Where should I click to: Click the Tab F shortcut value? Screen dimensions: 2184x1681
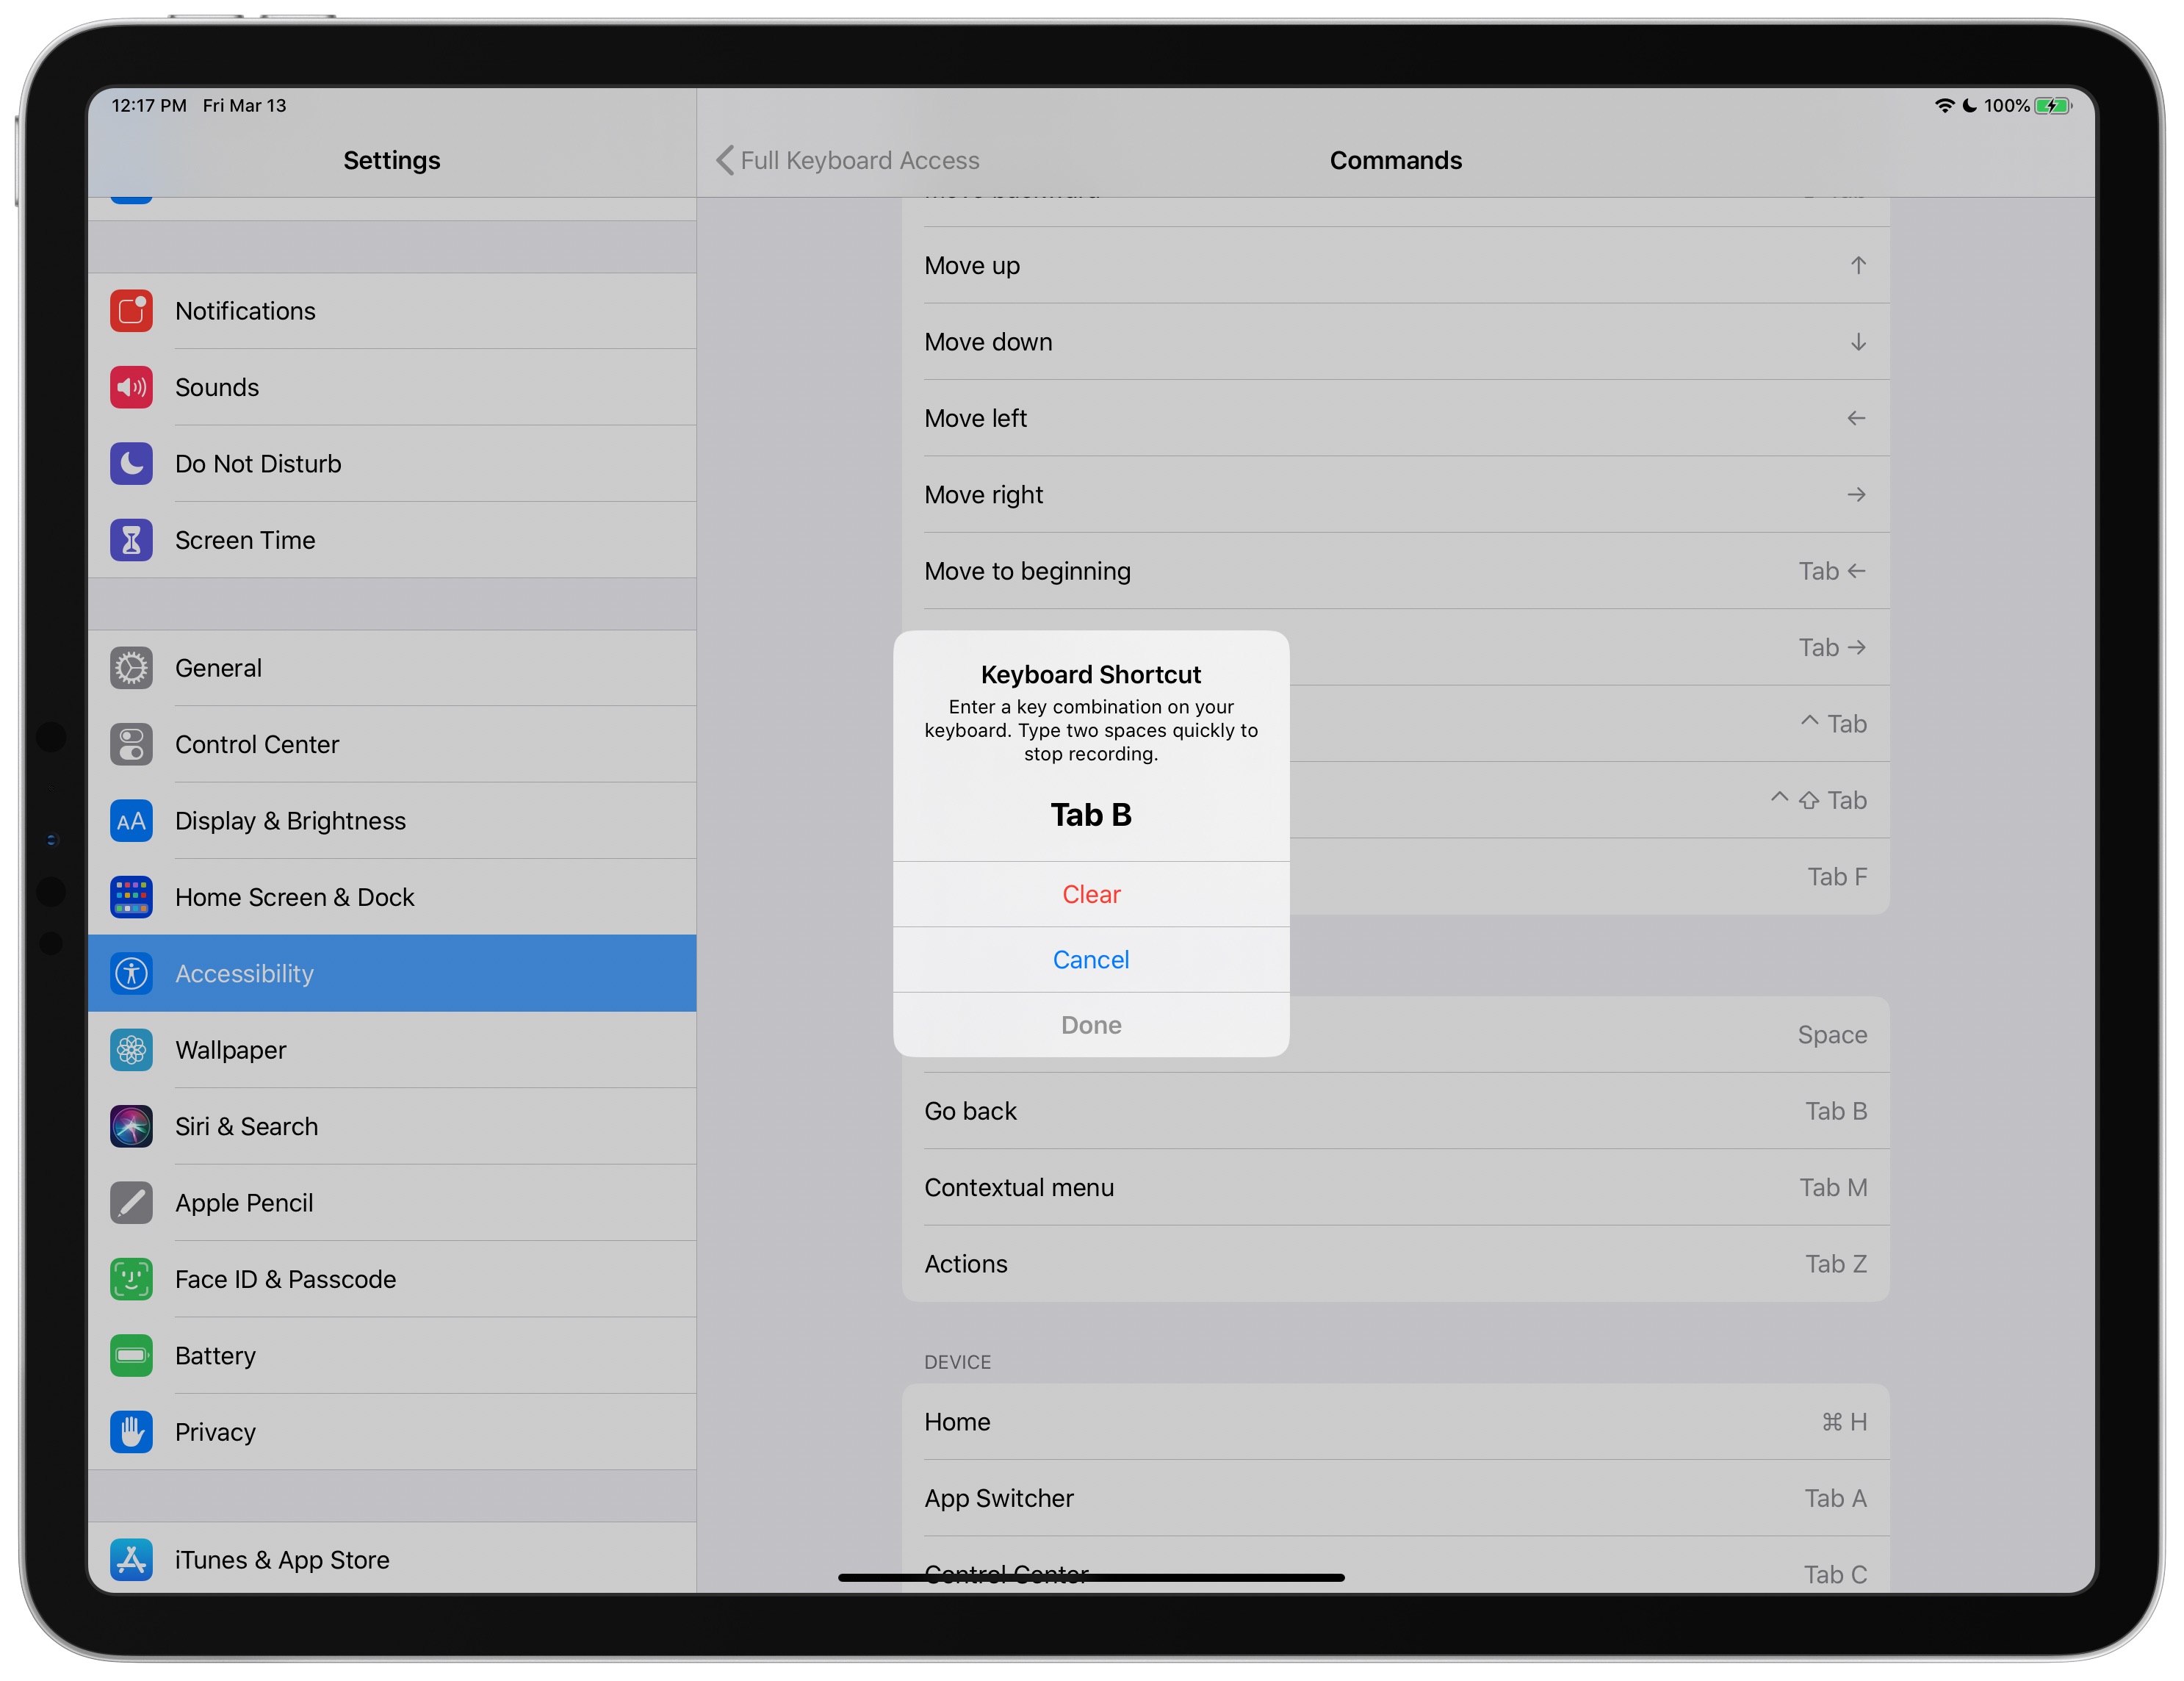click(x=1837, y=877)
